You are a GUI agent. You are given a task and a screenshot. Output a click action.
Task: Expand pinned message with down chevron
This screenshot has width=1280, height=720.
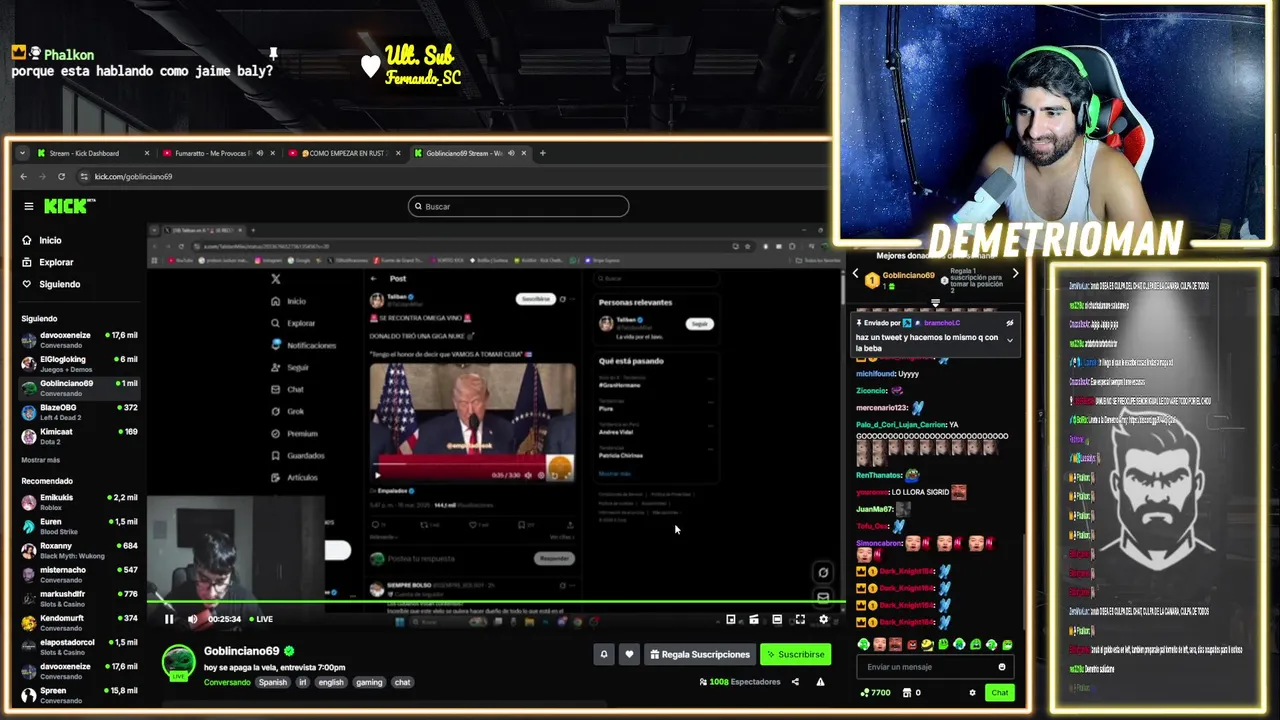tap(1009, 340)
